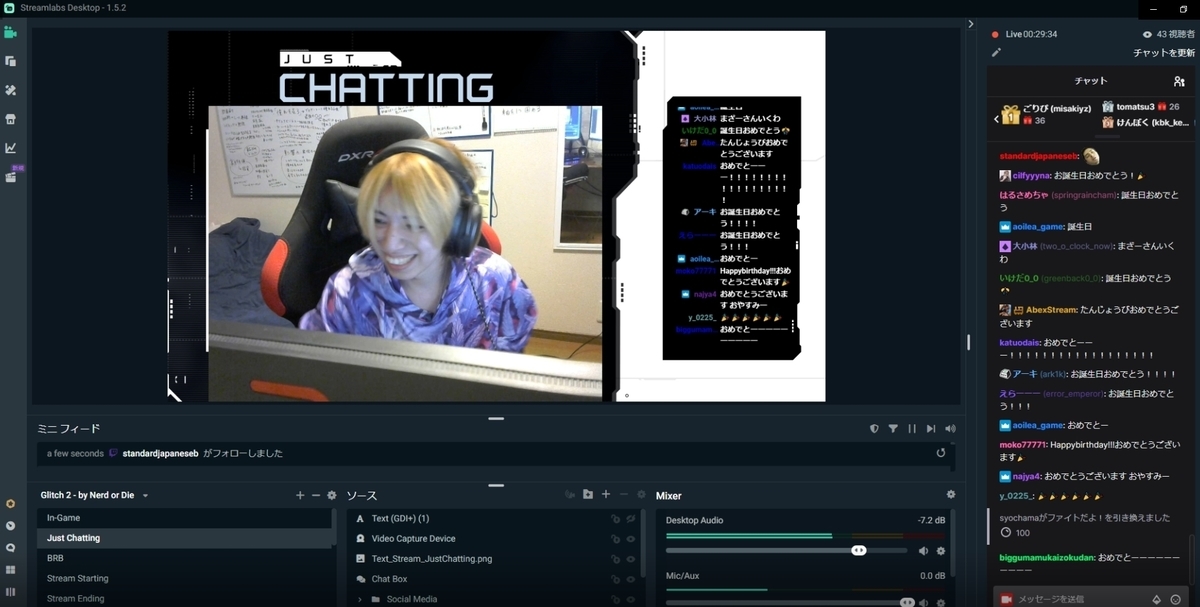Adjust the Mic/Aux volume slider handle
Viewport: 1200px width, 607px height.
coord(907,602)
